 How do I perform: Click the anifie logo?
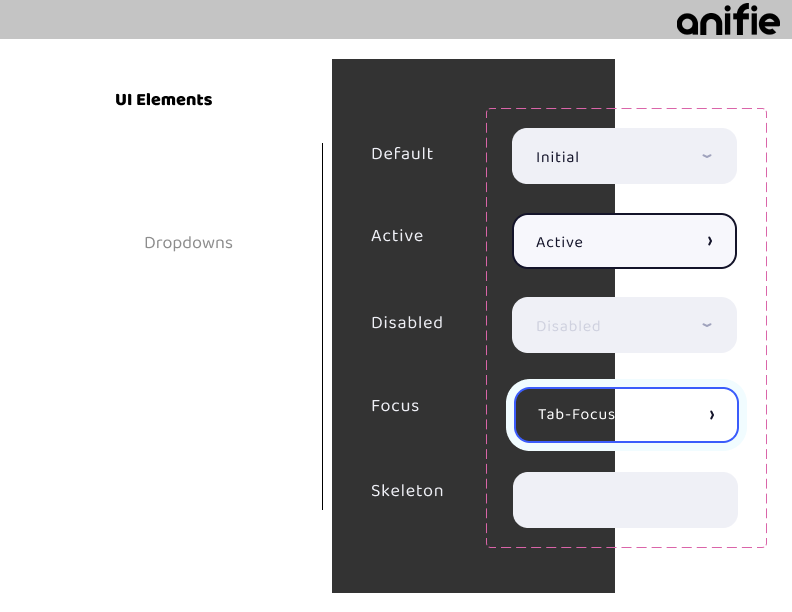pos(728,20)
